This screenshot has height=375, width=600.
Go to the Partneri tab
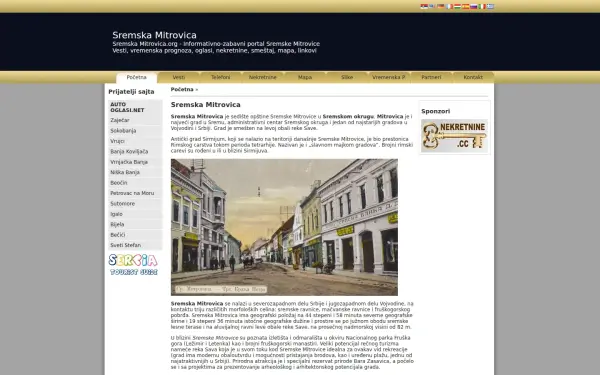[x=431, y=77]
